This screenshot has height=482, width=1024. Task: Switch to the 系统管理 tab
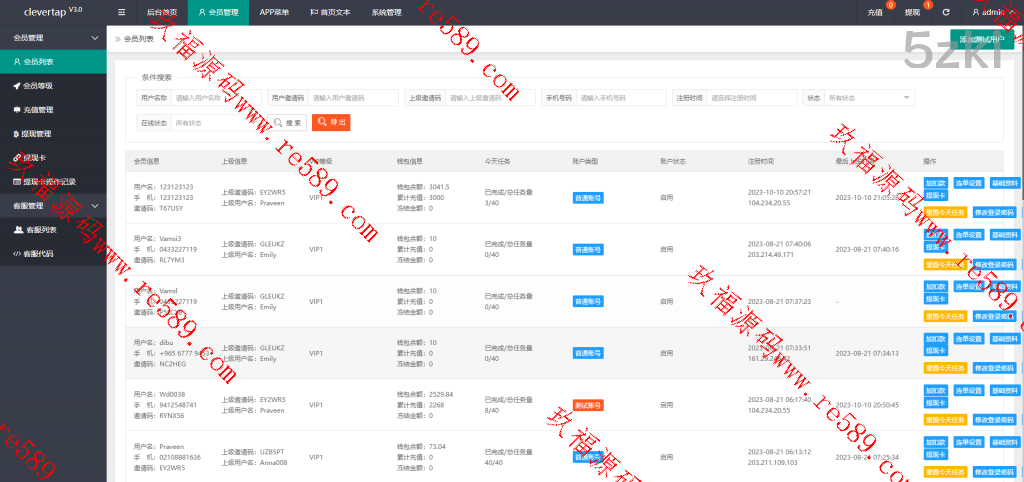coord(386,12)
